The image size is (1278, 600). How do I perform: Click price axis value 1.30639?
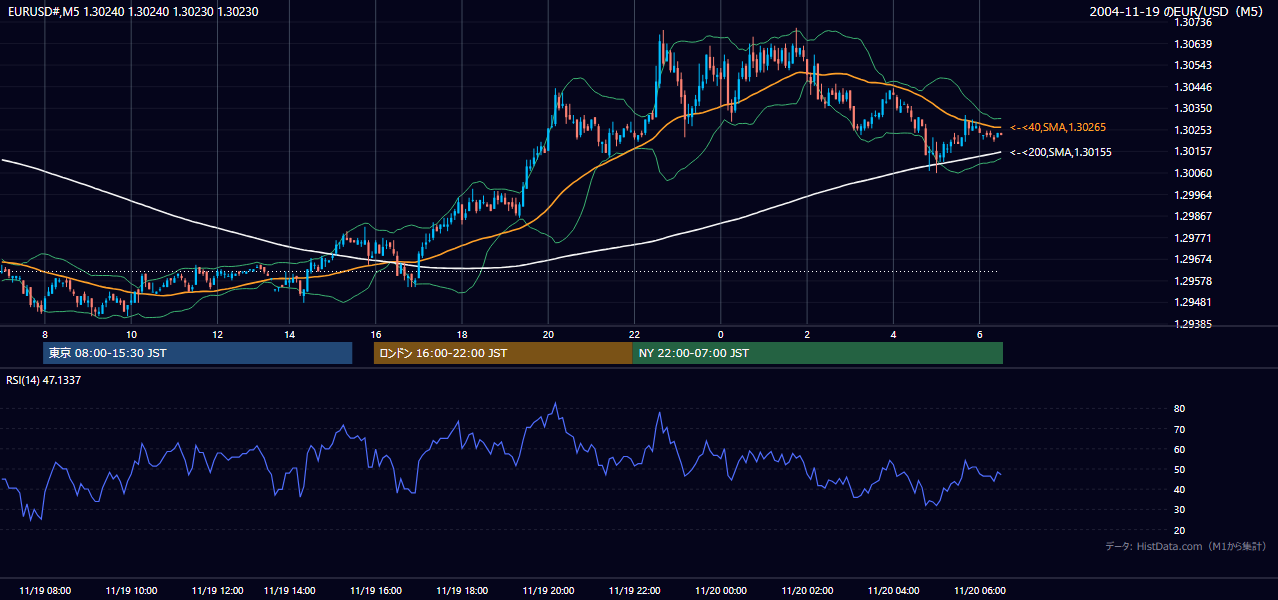coord(1193,44)
